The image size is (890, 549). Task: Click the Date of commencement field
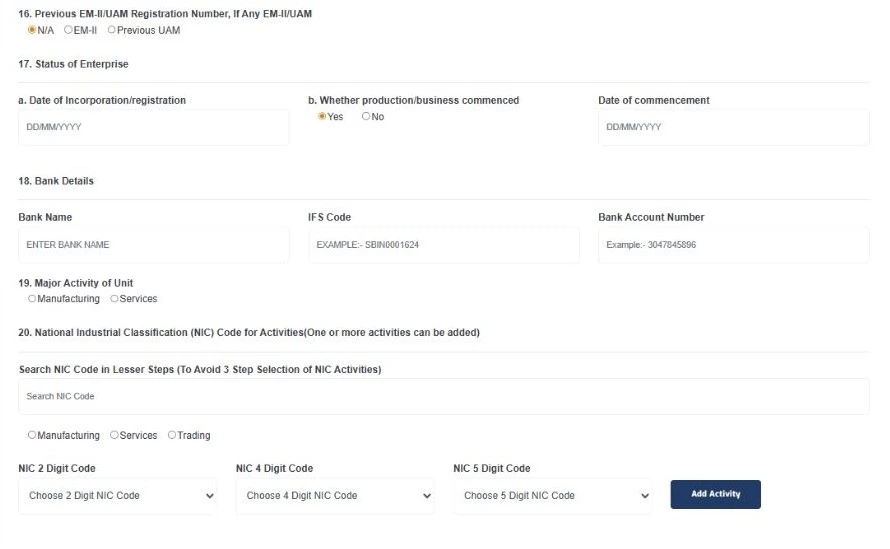click(733, 128)
